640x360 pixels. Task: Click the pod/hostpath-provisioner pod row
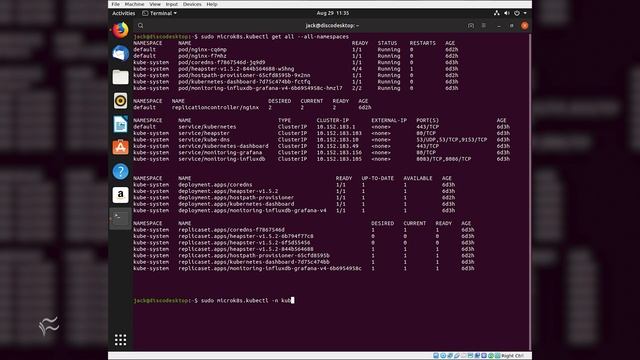pos(296,75)
